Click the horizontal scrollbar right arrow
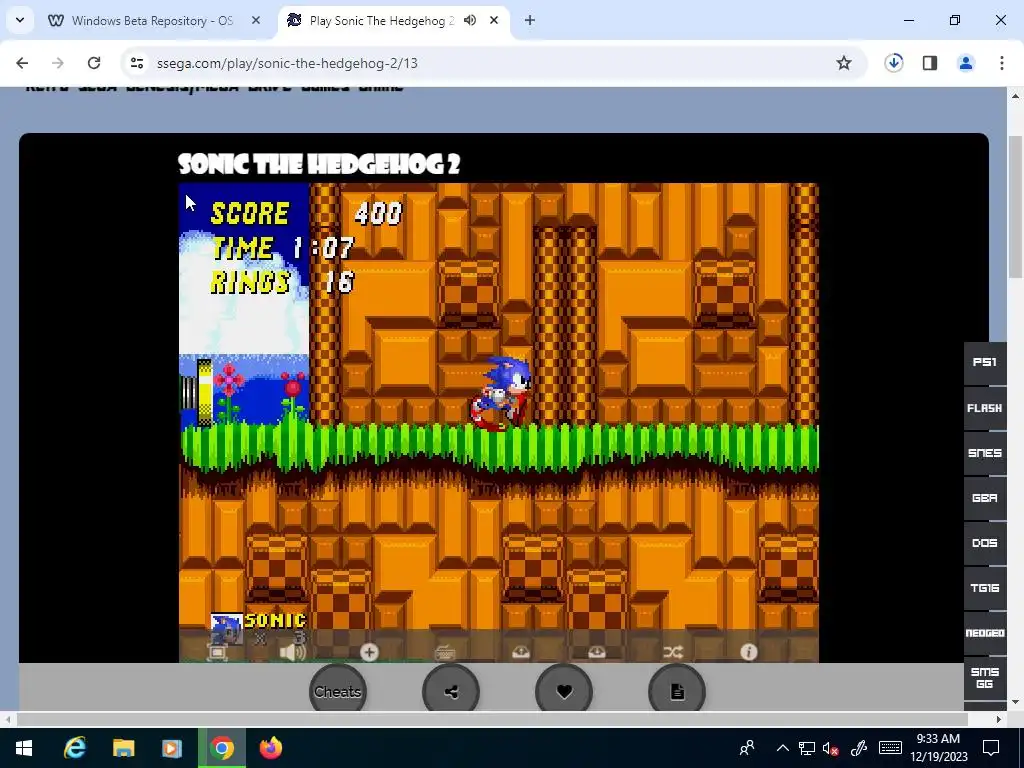 (999, 719)
